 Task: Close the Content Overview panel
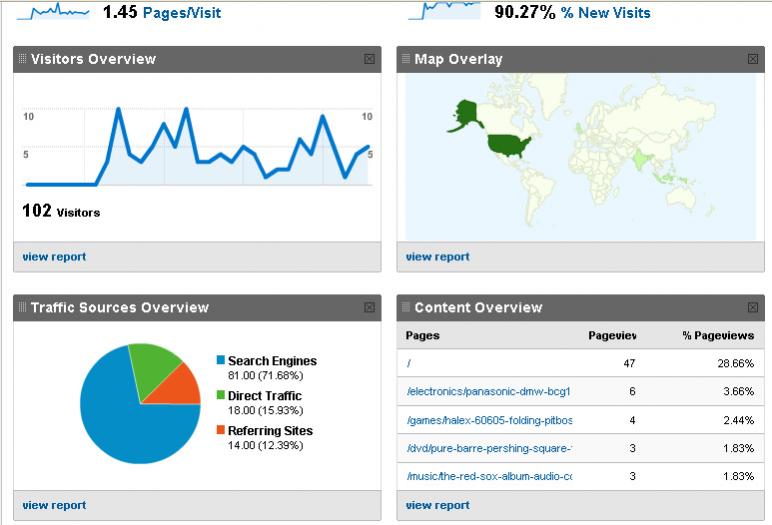pos(753,308)
